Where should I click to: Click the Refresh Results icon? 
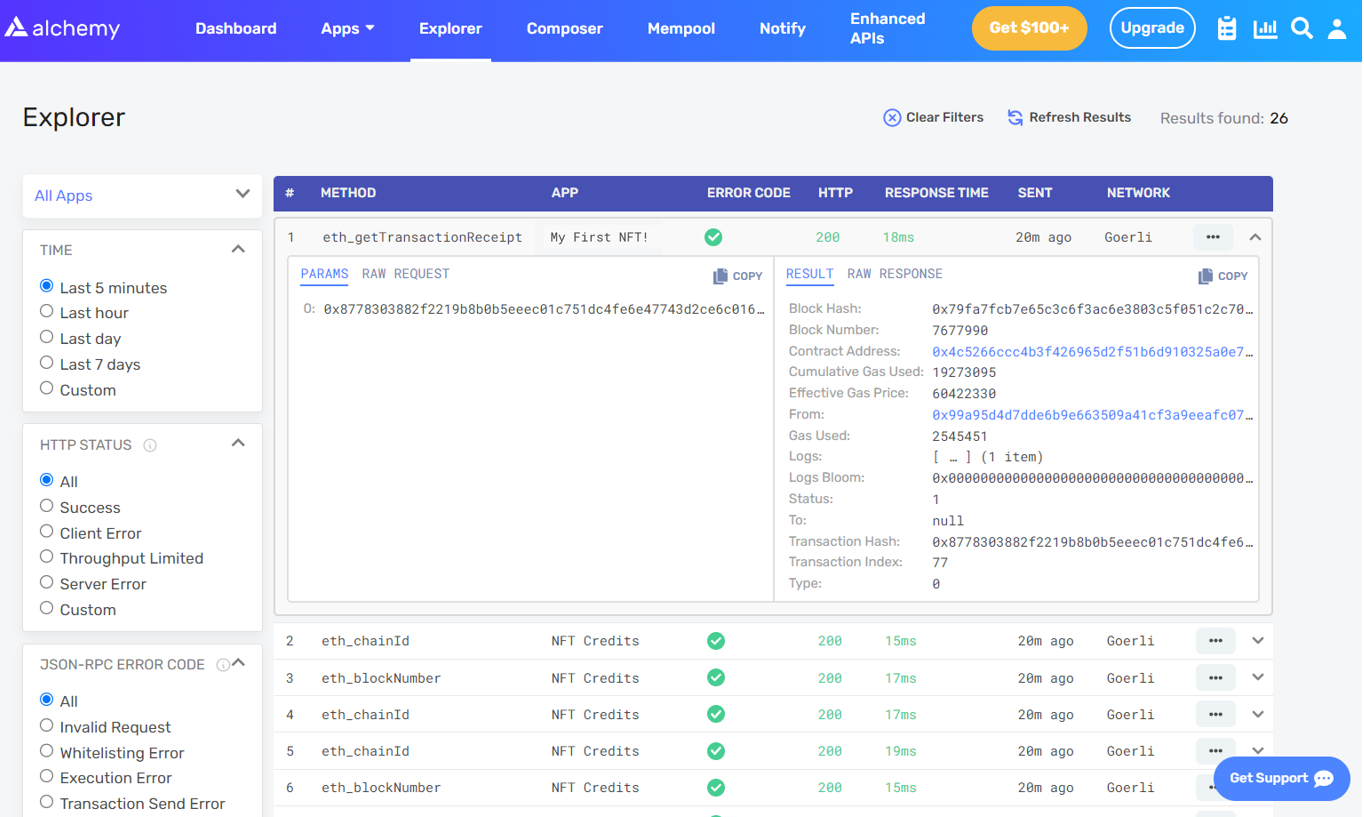[x=1013, y=117]
